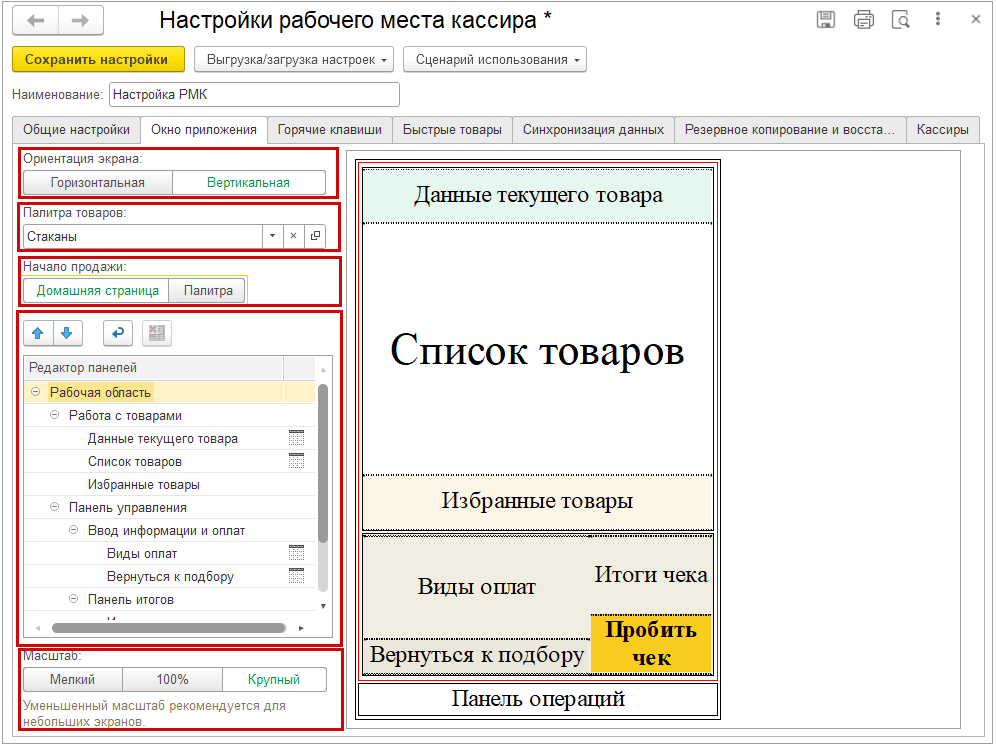This screenshot has height=746, width=996.
Task: Click the back navigation arrow
Action: [x=35, y=21]
